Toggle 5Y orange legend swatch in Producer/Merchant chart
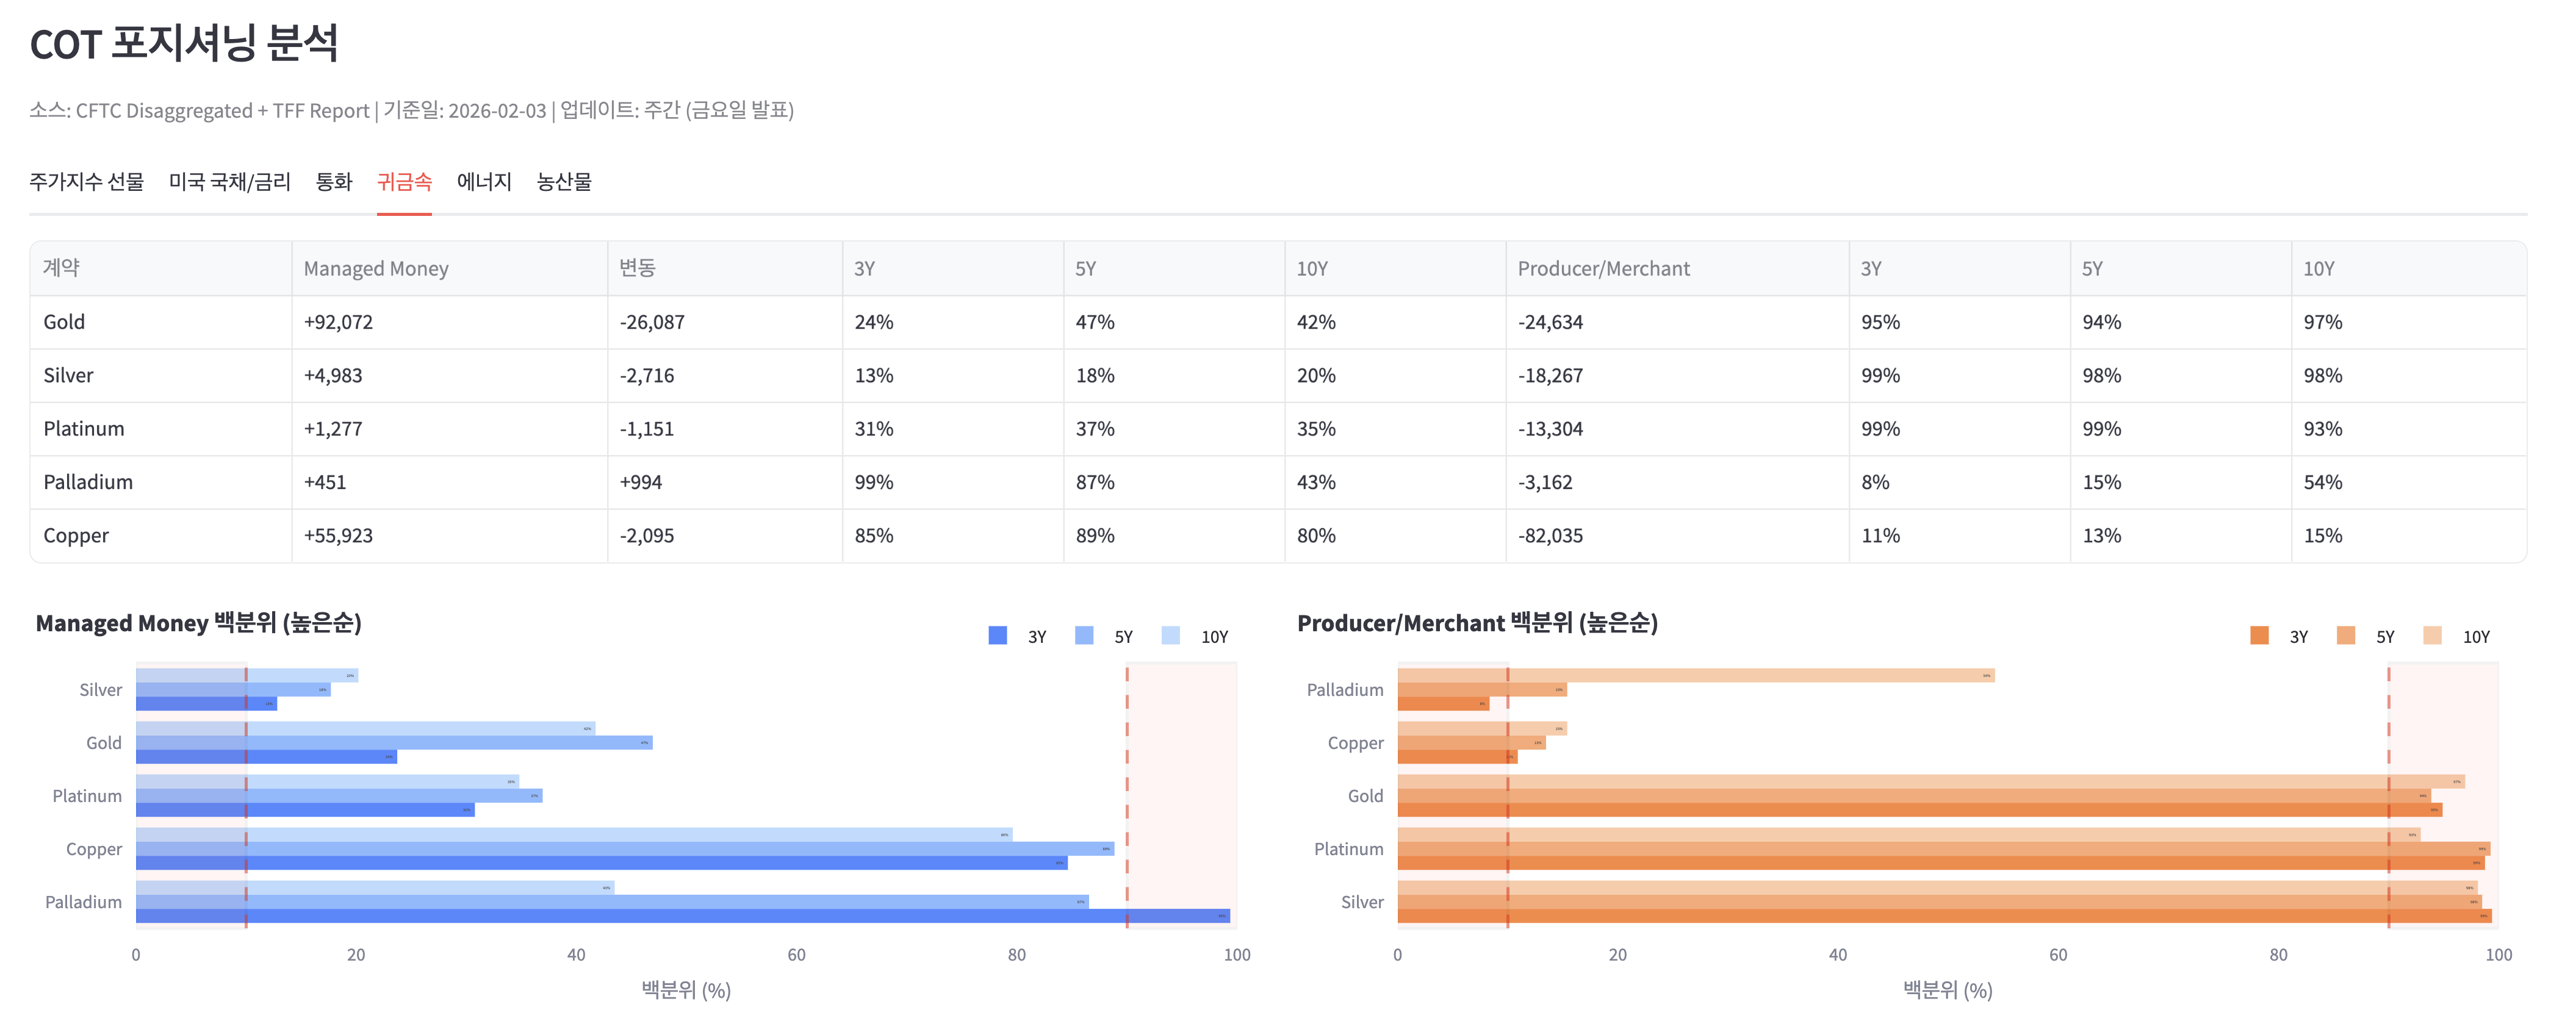Image resolution: width=2576 pixels, height=1021 pixels. tap(2346, 636)
